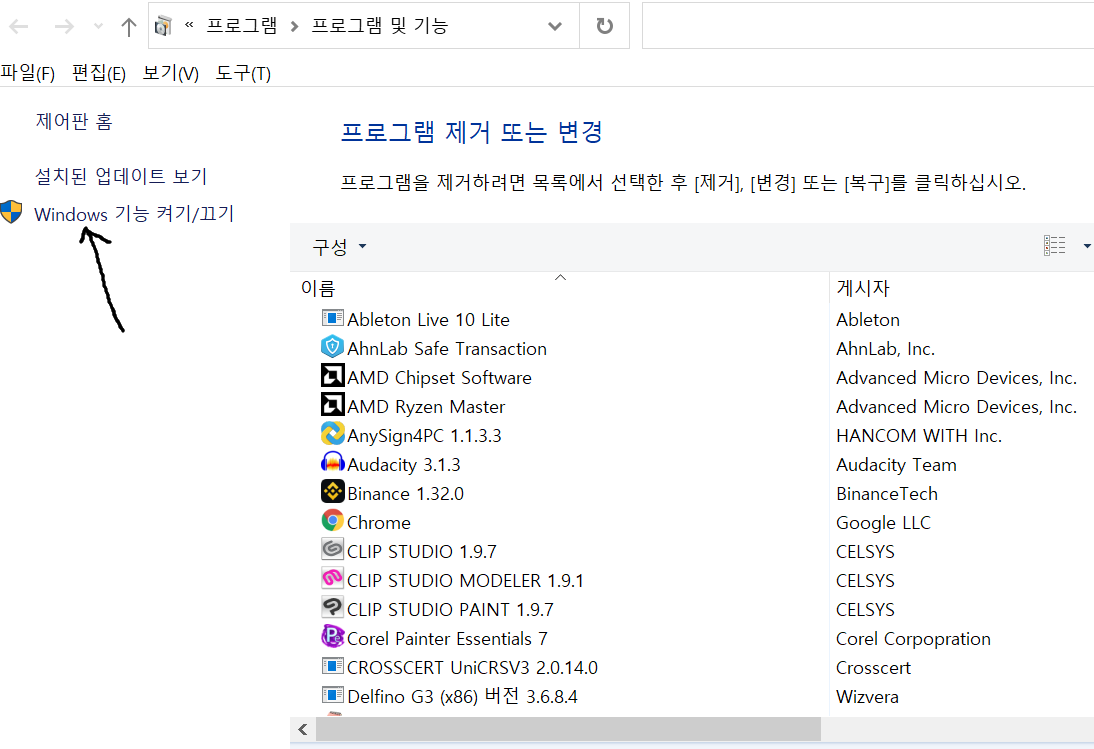Click the AhnLab Safe Transaction shield icon
1094x749 pixels.
tap(332, 347)
